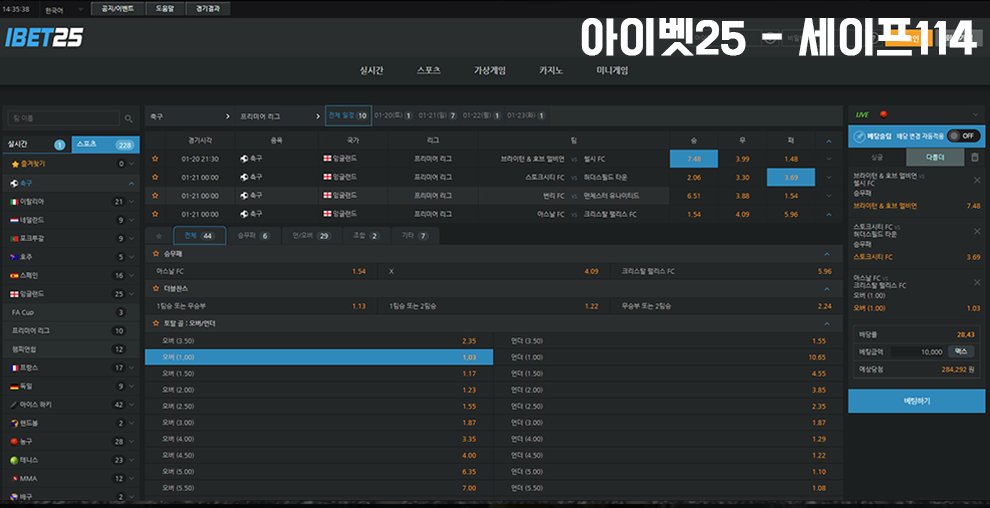Image resolution: width=990 pixels, height=508 pixels.
Task: Remove the 브라이턴 vs 첼시 FC bet with X
Action: point(977,180)
